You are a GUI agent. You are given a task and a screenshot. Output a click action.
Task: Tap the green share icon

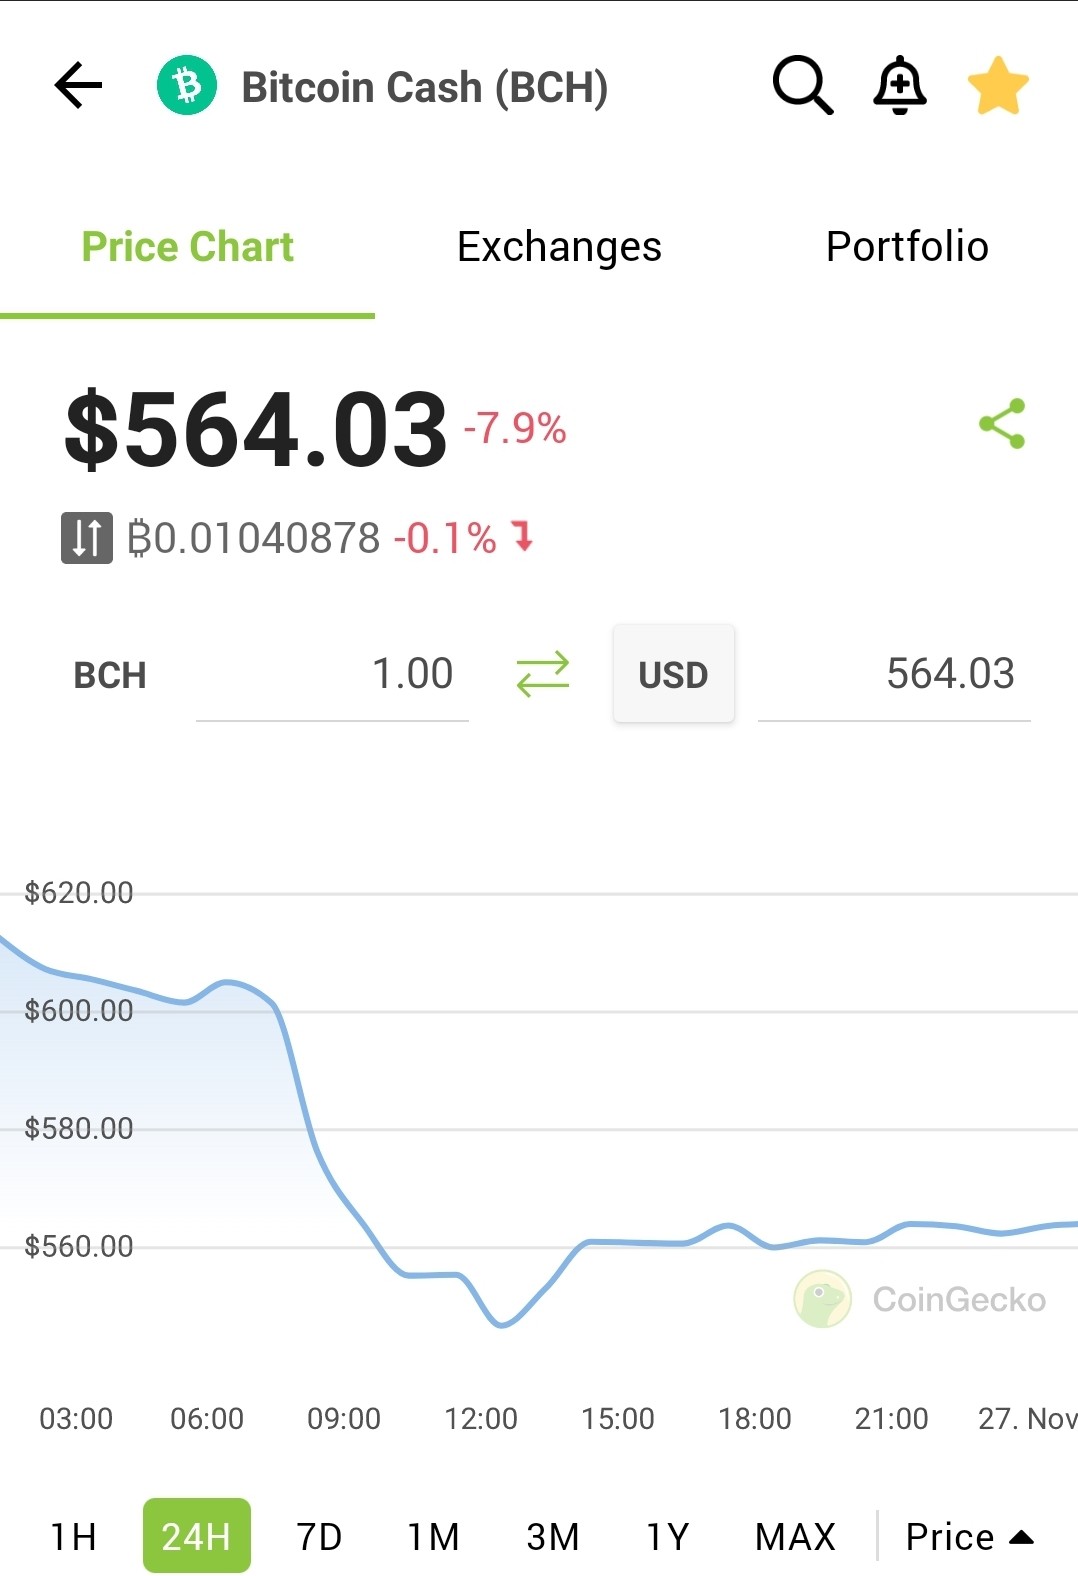(x=1002, y=423)
